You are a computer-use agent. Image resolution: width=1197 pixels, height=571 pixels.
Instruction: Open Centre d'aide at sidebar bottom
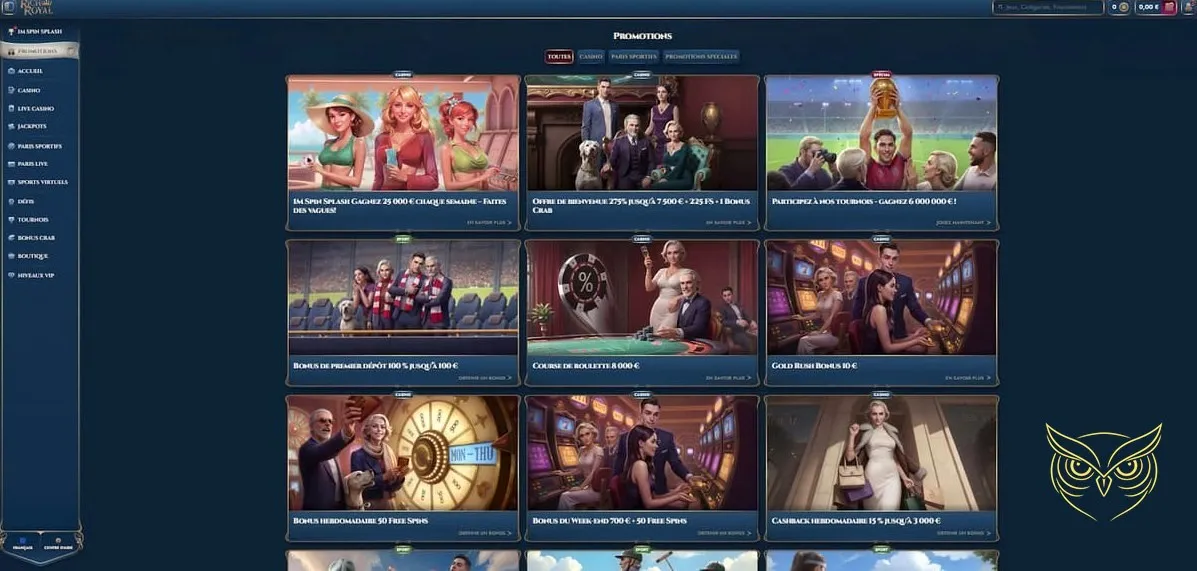click(x=58, y=545)
